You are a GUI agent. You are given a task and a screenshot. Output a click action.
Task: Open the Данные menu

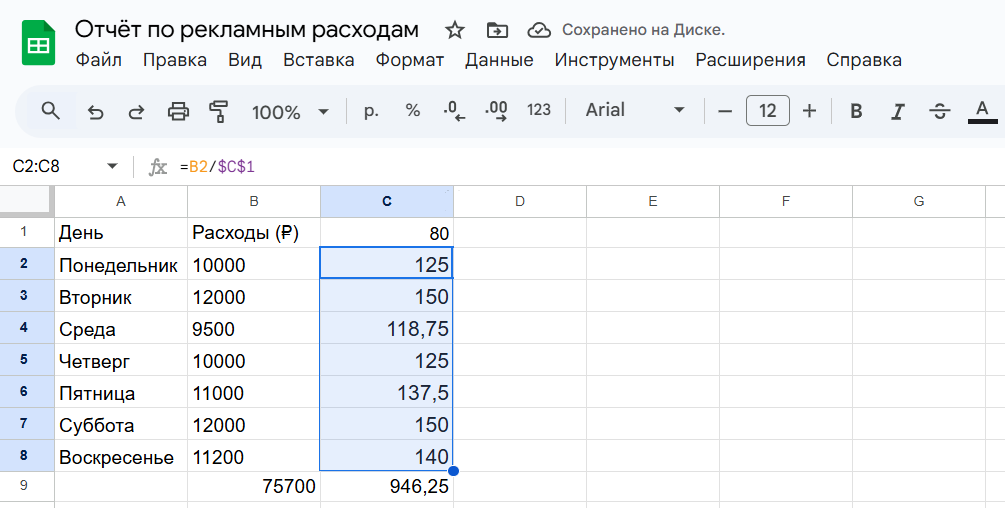(x=499, y=60)
